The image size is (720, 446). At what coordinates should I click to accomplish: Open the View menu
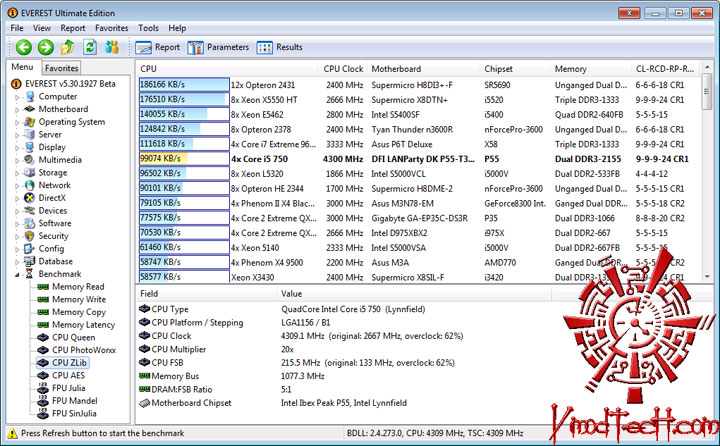click(42, 28)
